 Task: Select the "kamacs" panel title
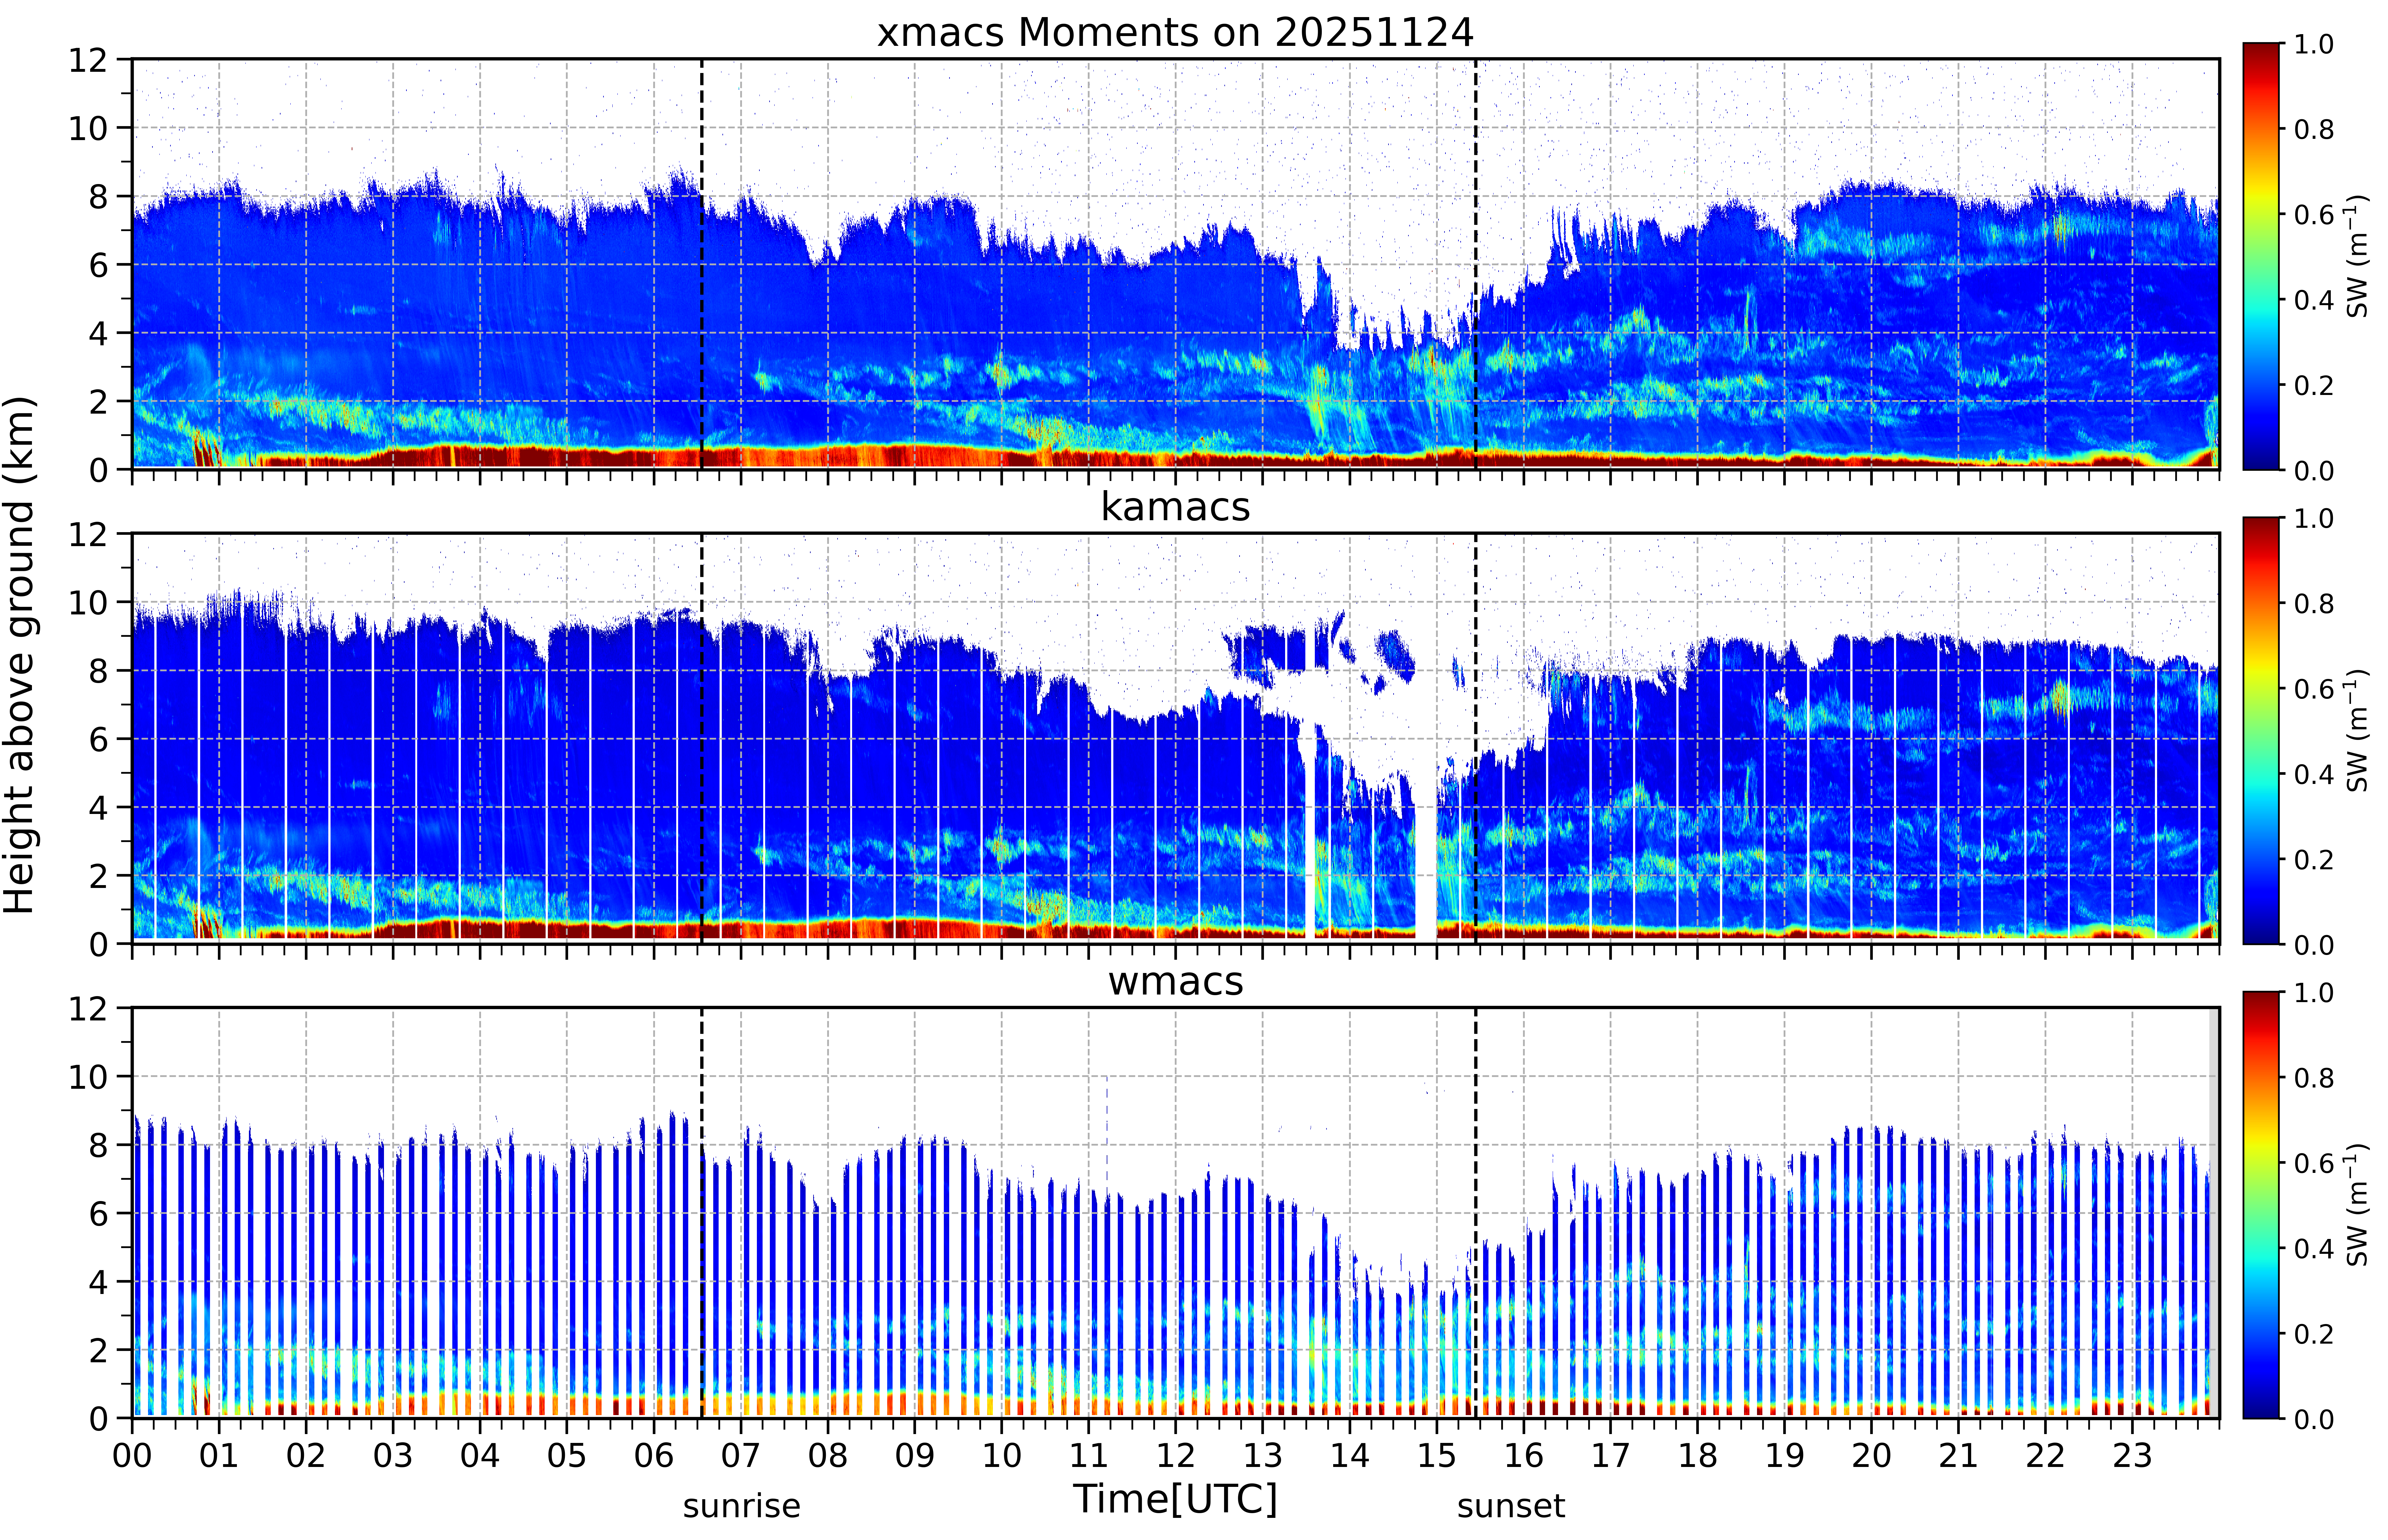point(1175,507)
